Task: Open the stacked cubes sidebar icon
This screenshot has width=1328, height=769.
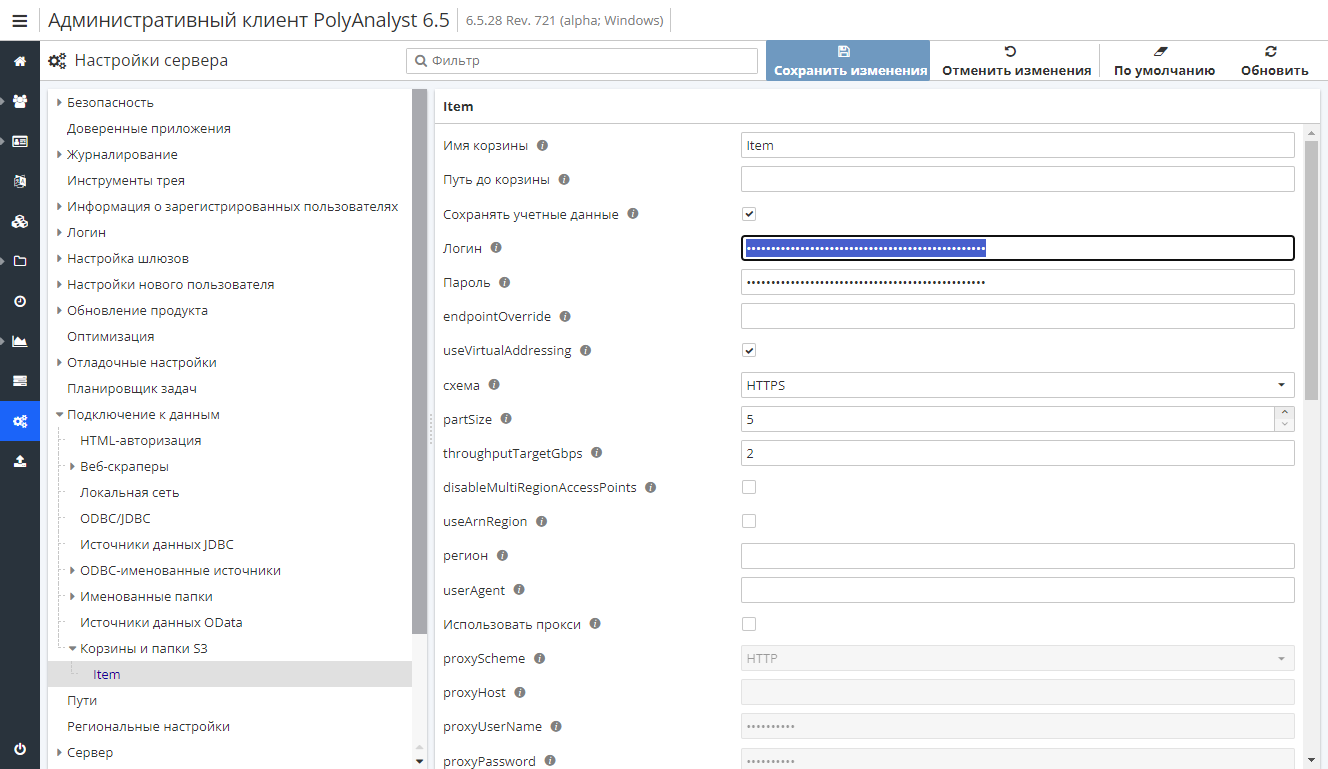Action: 20,221
